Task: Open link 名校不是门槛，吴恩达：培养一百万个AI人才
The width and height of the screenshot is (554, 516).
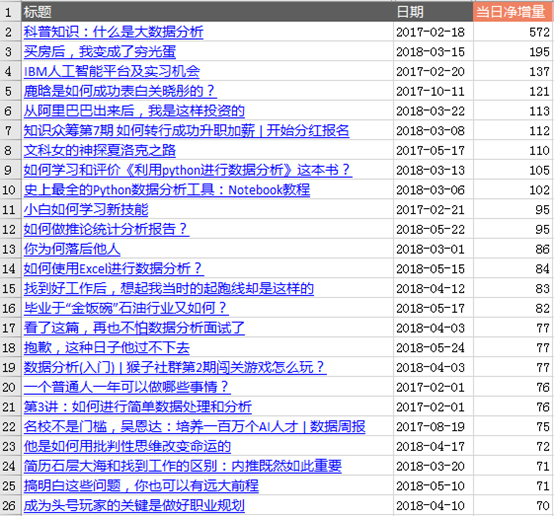Action: pyautogui.click(x=161, y=427)
